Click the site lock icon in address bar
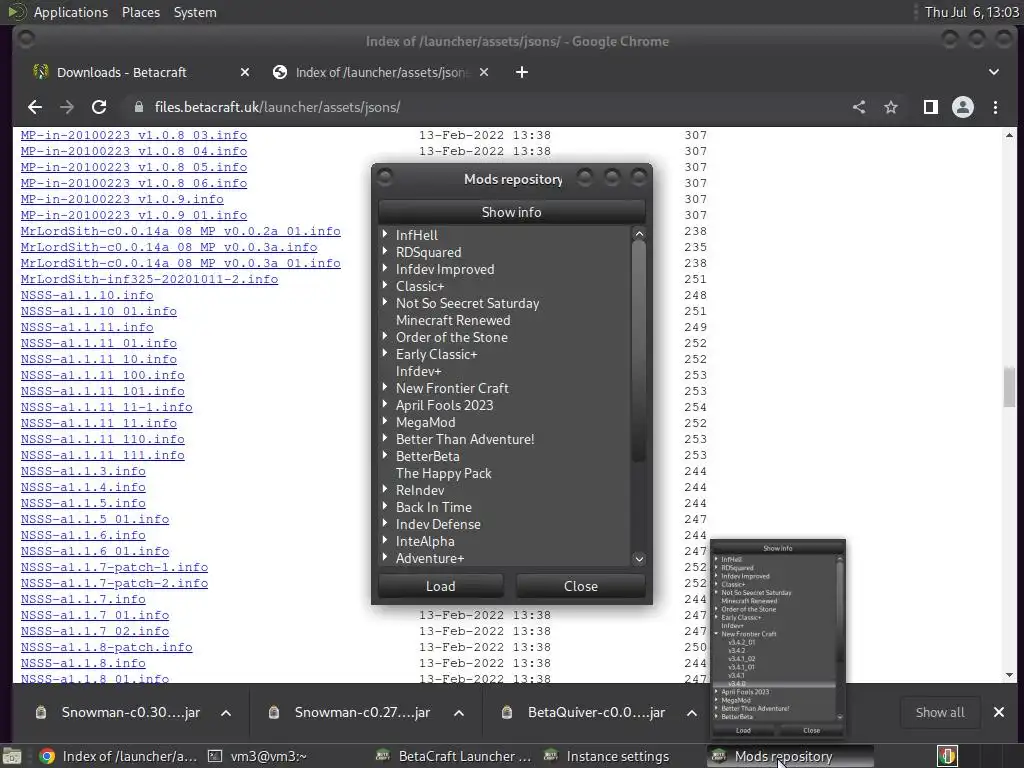The width and height of the screenshot is (1024, 768). click(138, 107)
